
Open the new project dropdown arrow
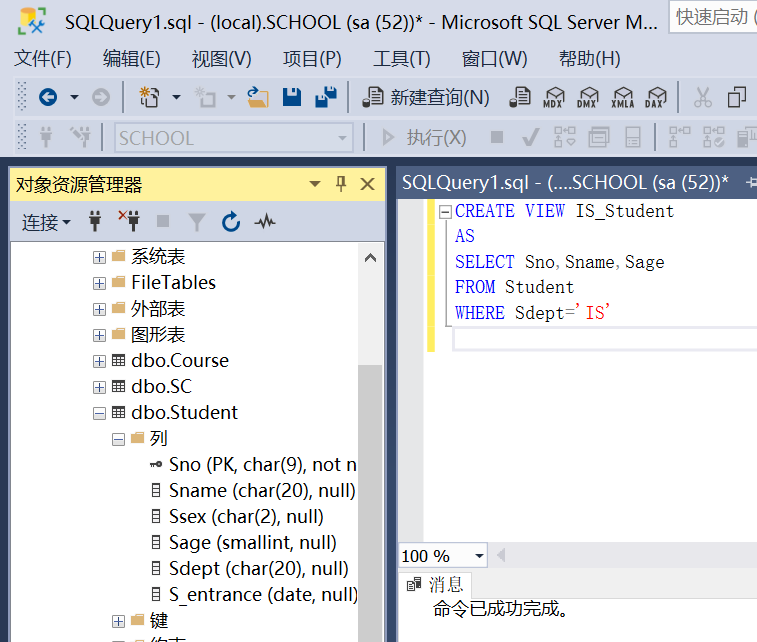pyautogui.click(x=177, y=97)
